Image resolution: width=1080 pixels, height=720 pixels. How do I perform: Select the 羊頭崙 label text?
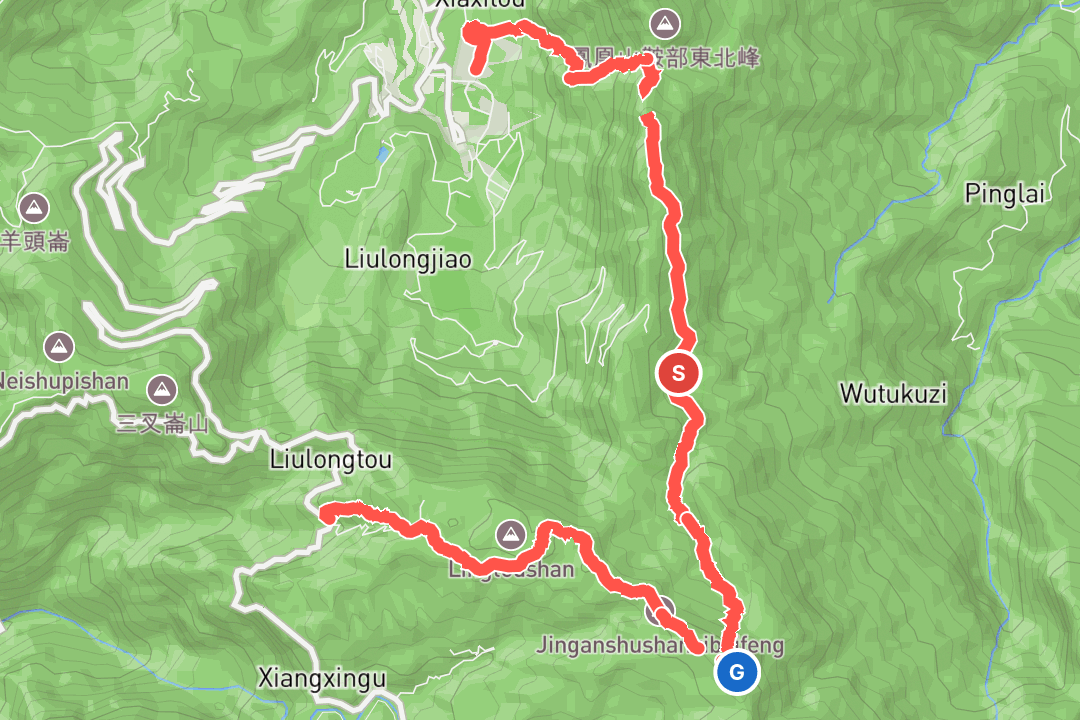(x=34, y=242)
